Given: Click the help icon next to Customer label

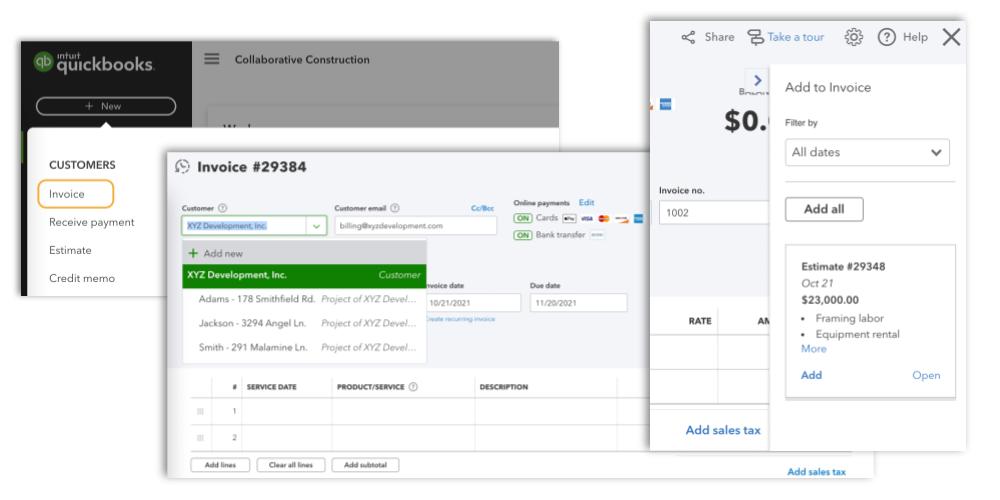Looking at the screenshot, I should point(223,208).
